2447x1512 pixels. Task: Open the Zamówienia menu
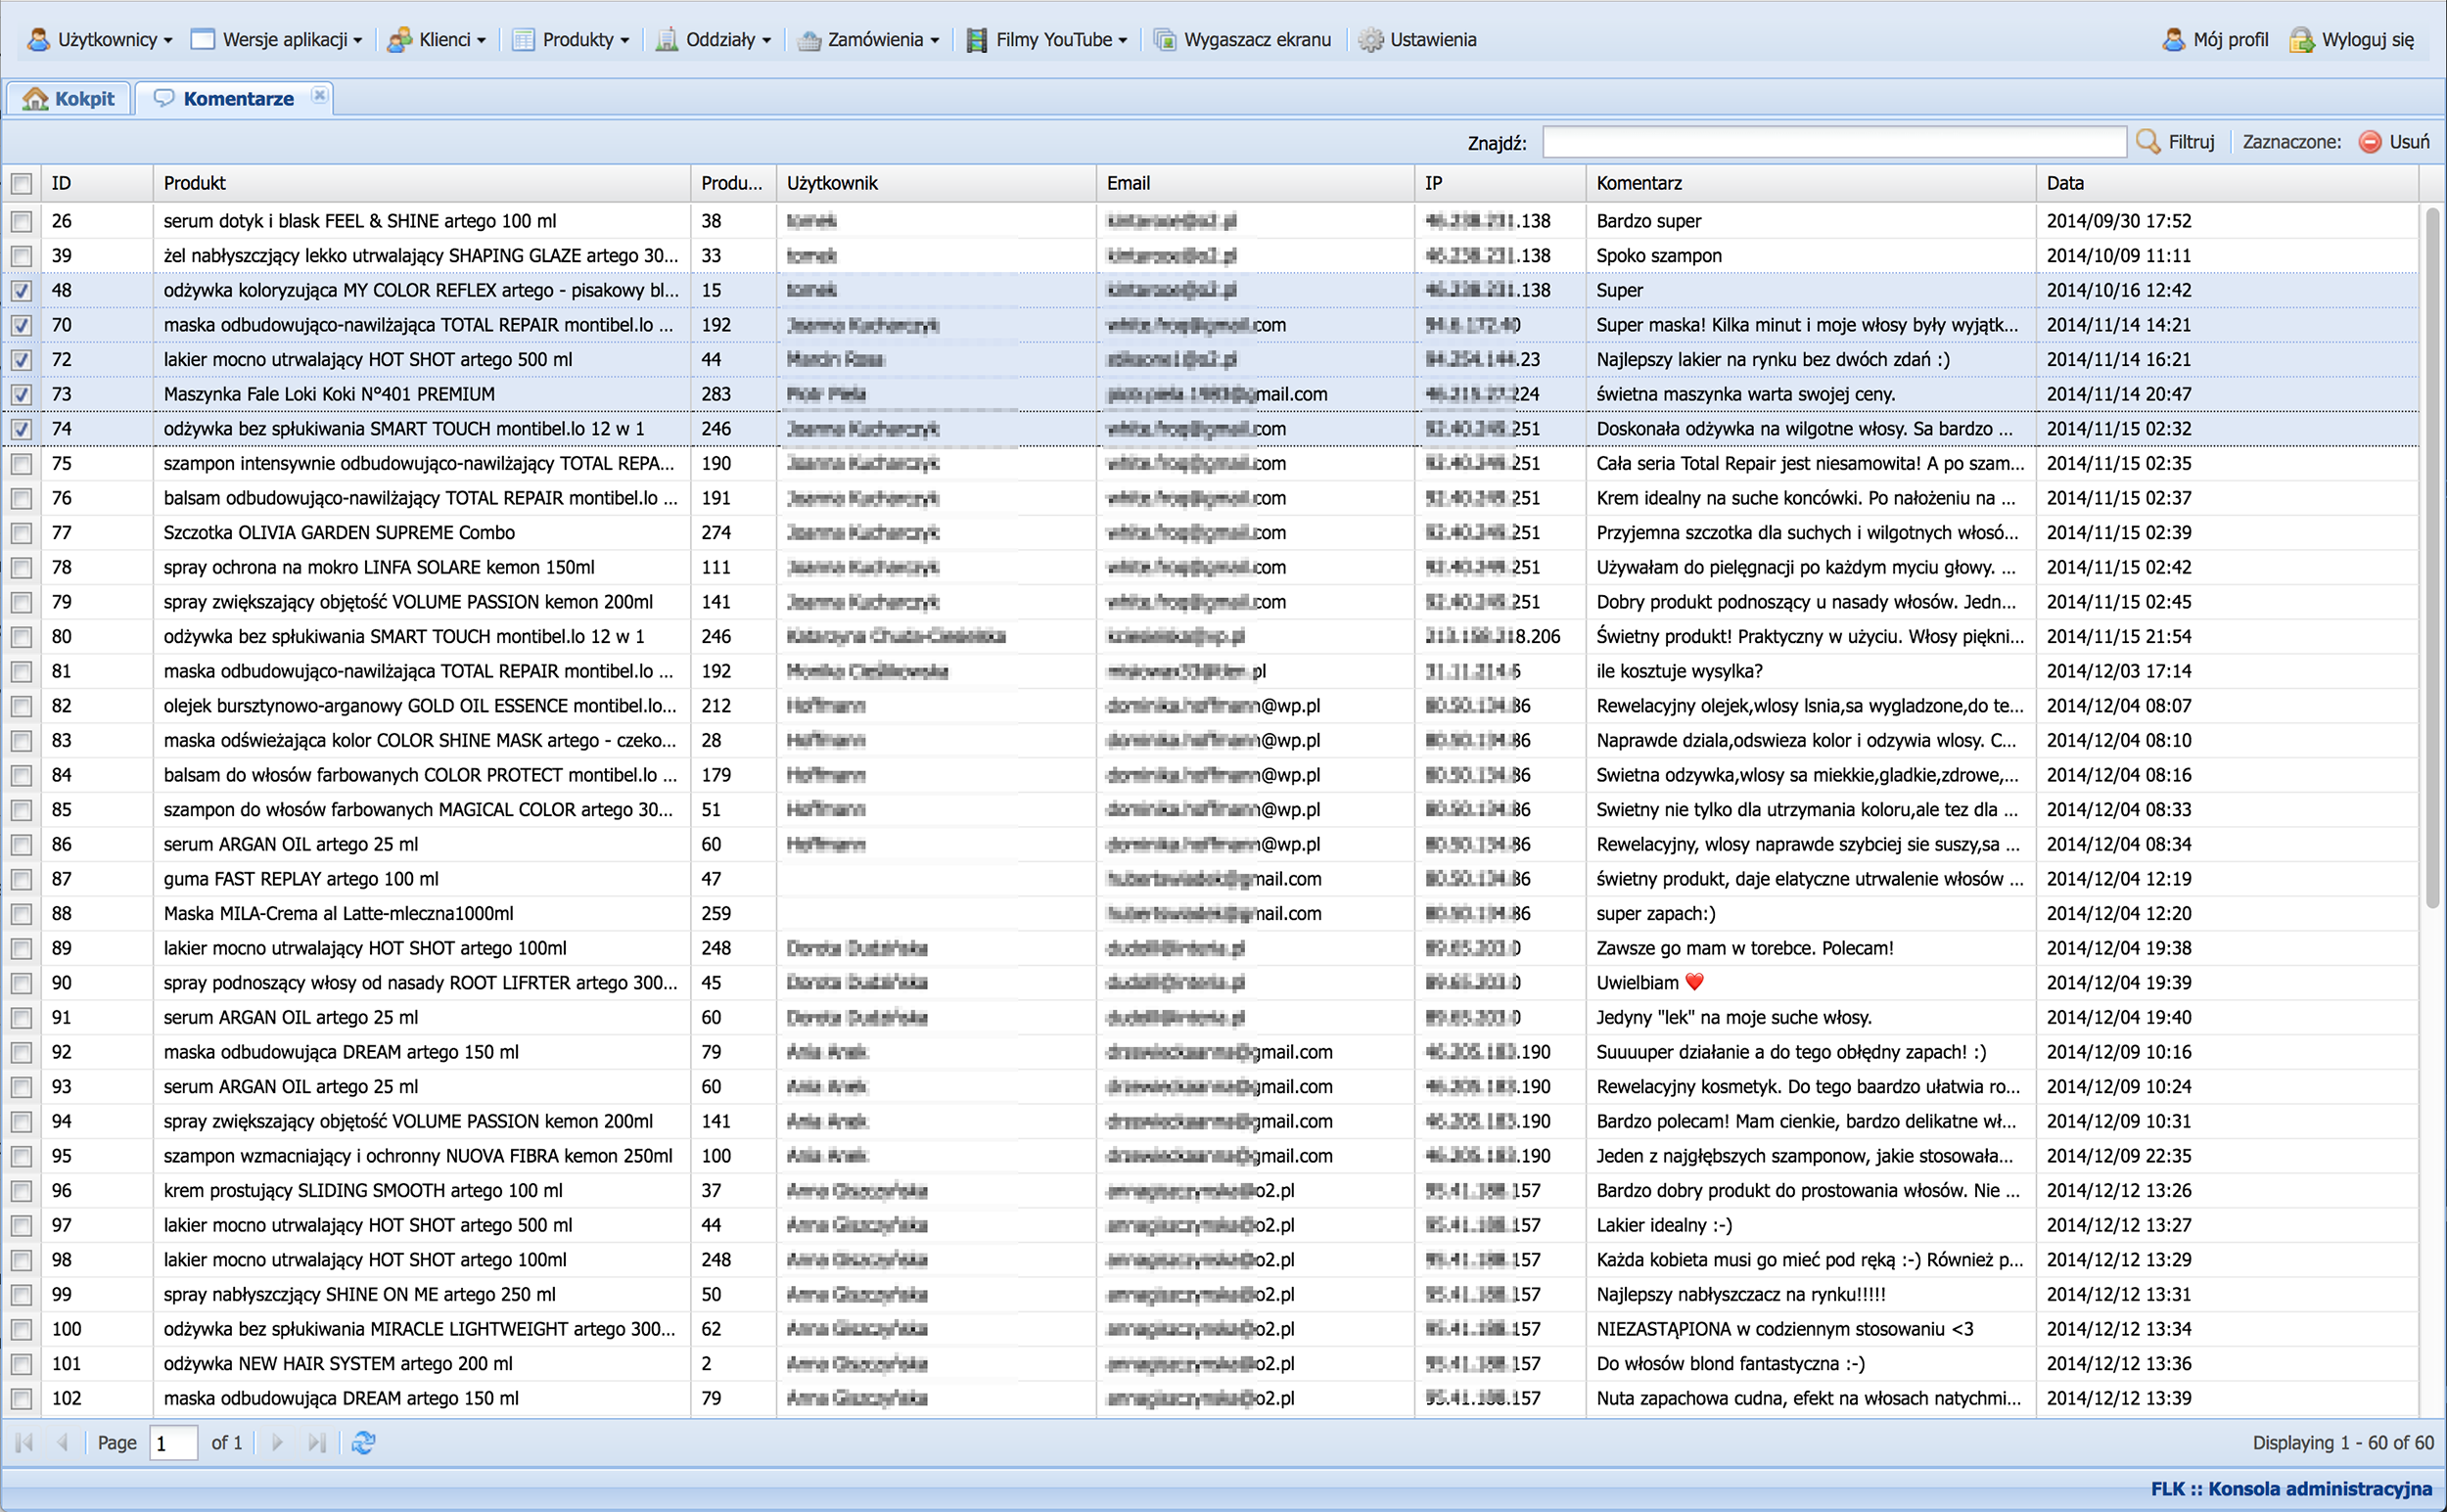[869, 40]
